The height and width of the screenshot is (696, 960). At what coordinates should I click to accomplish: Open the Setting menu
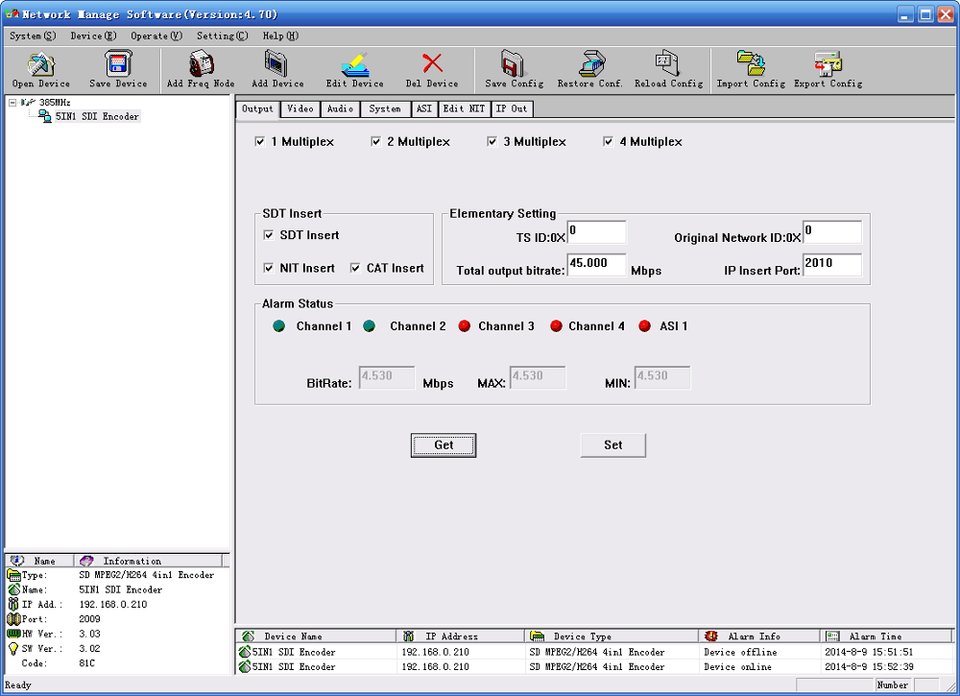(222, 36)
